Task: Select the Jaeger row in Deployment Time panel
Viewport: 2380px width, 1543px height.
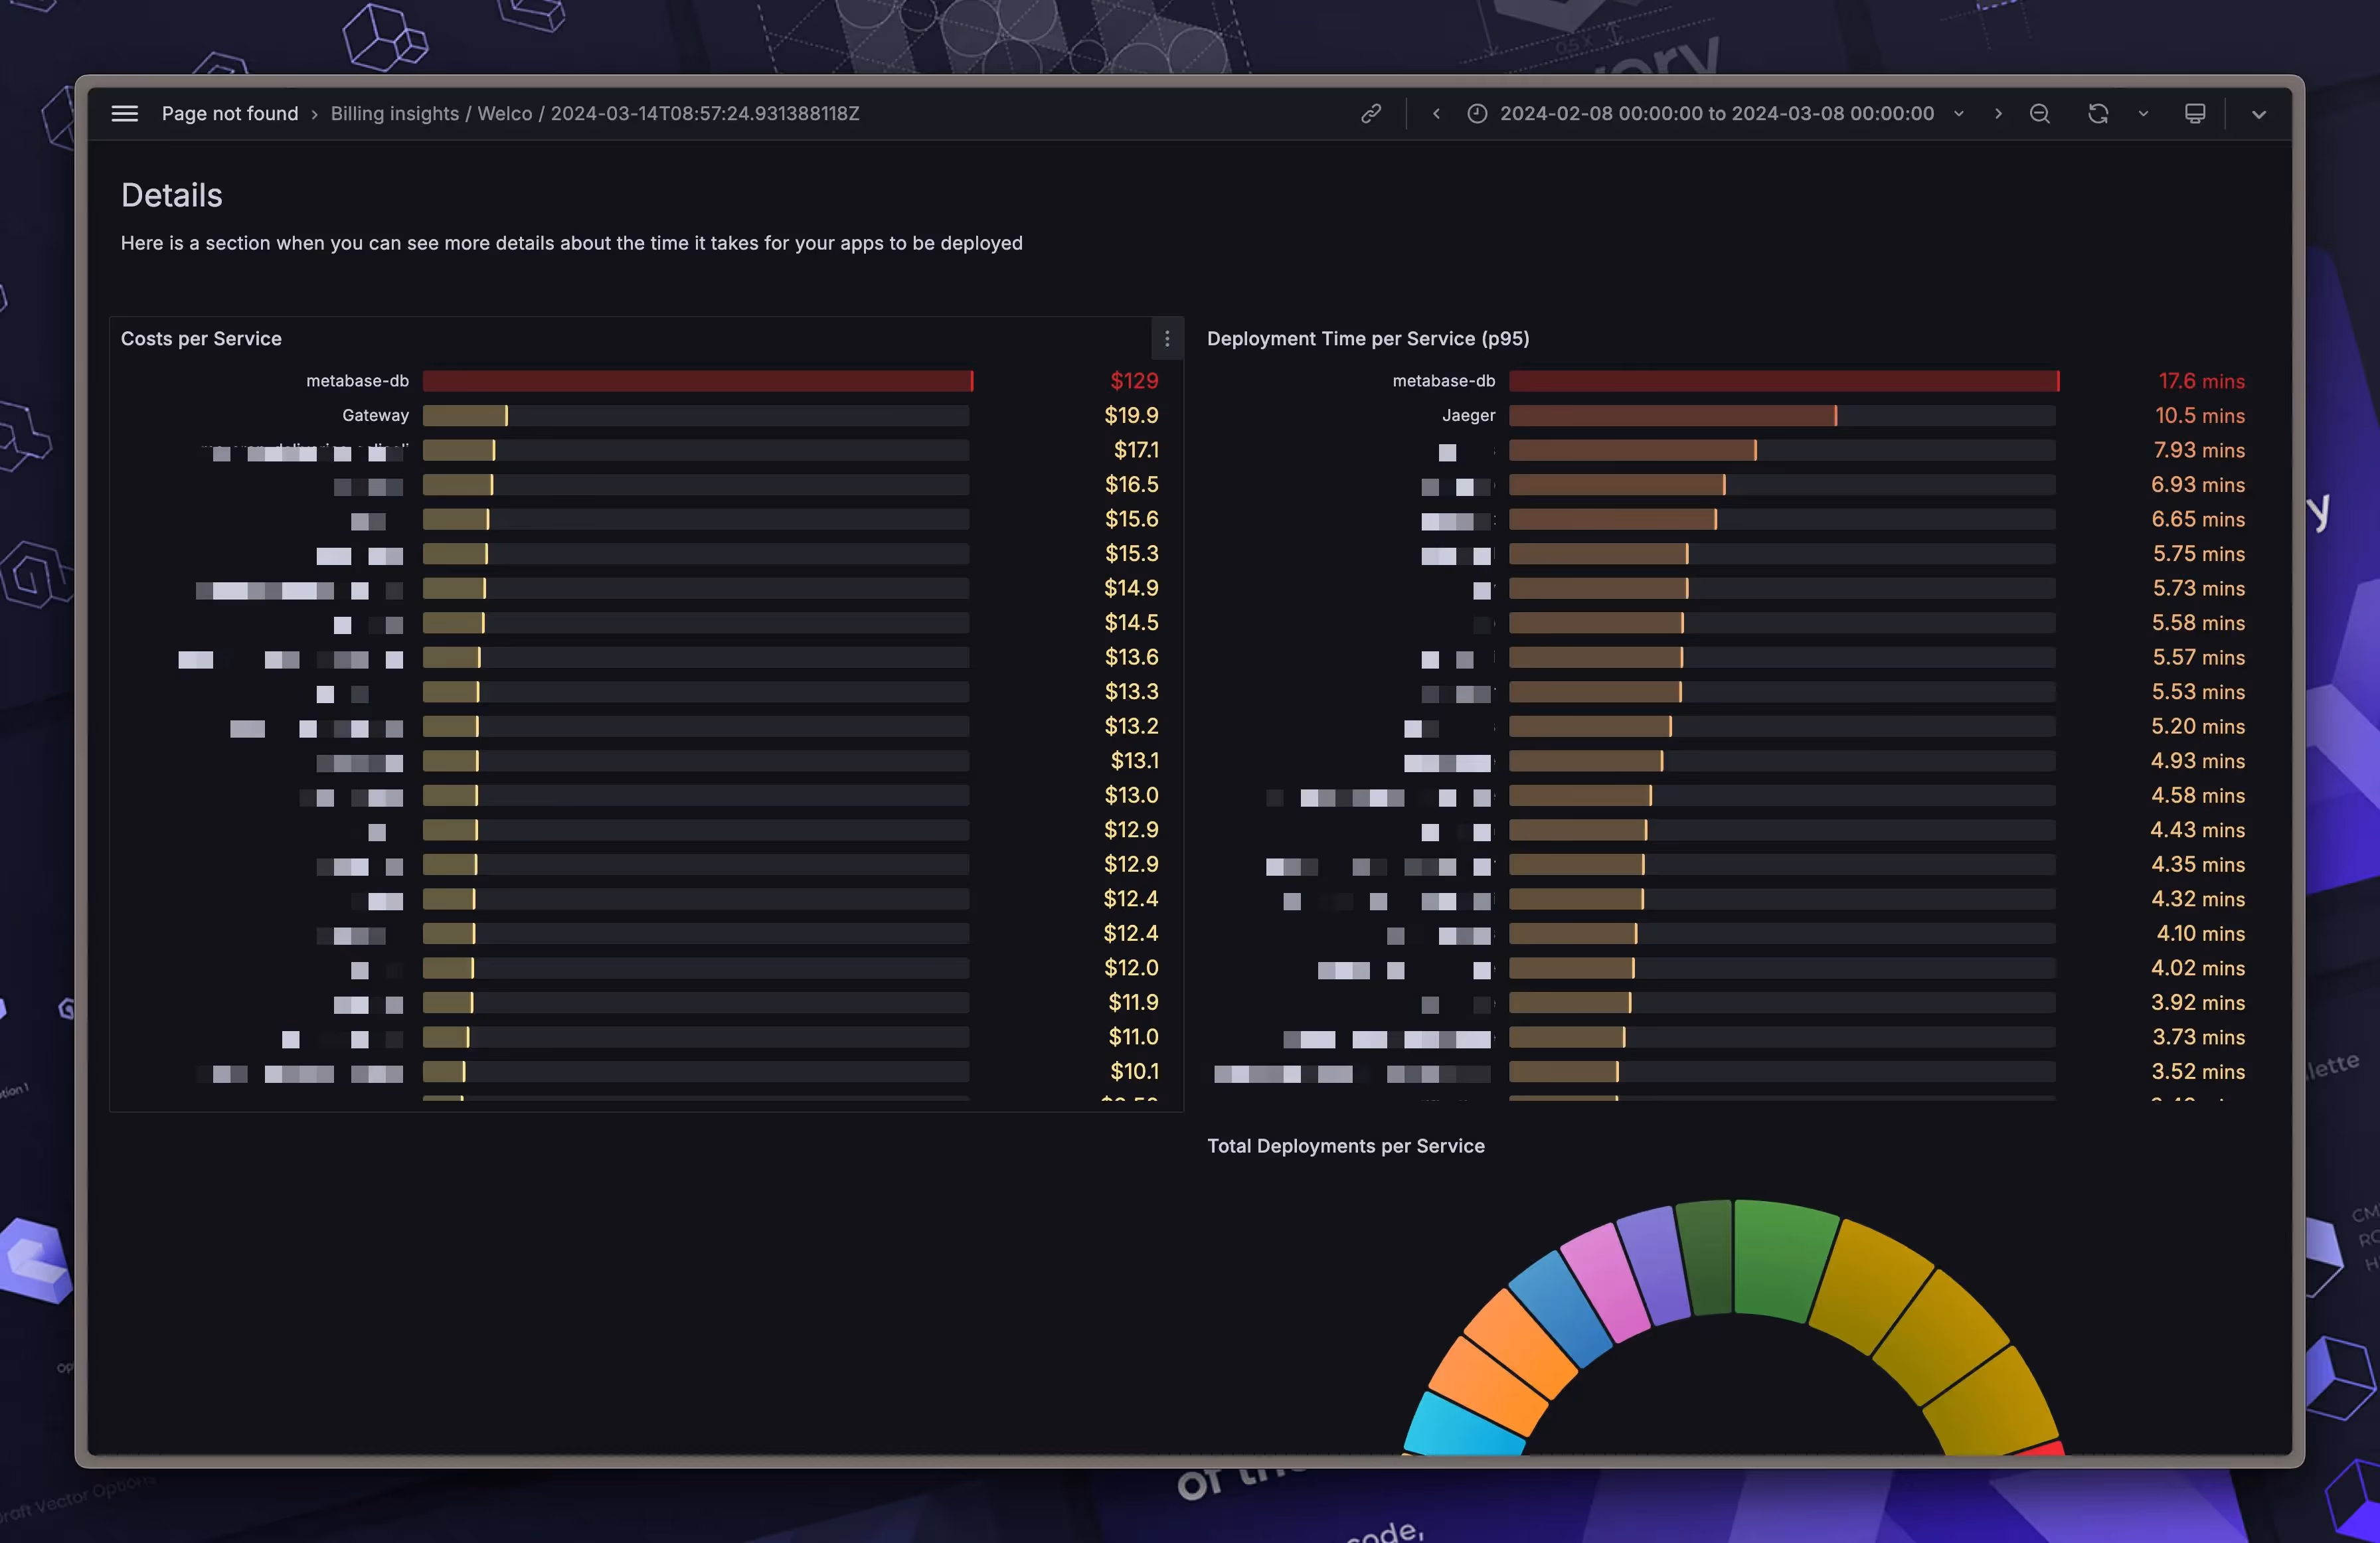Action: (1468, 415)
